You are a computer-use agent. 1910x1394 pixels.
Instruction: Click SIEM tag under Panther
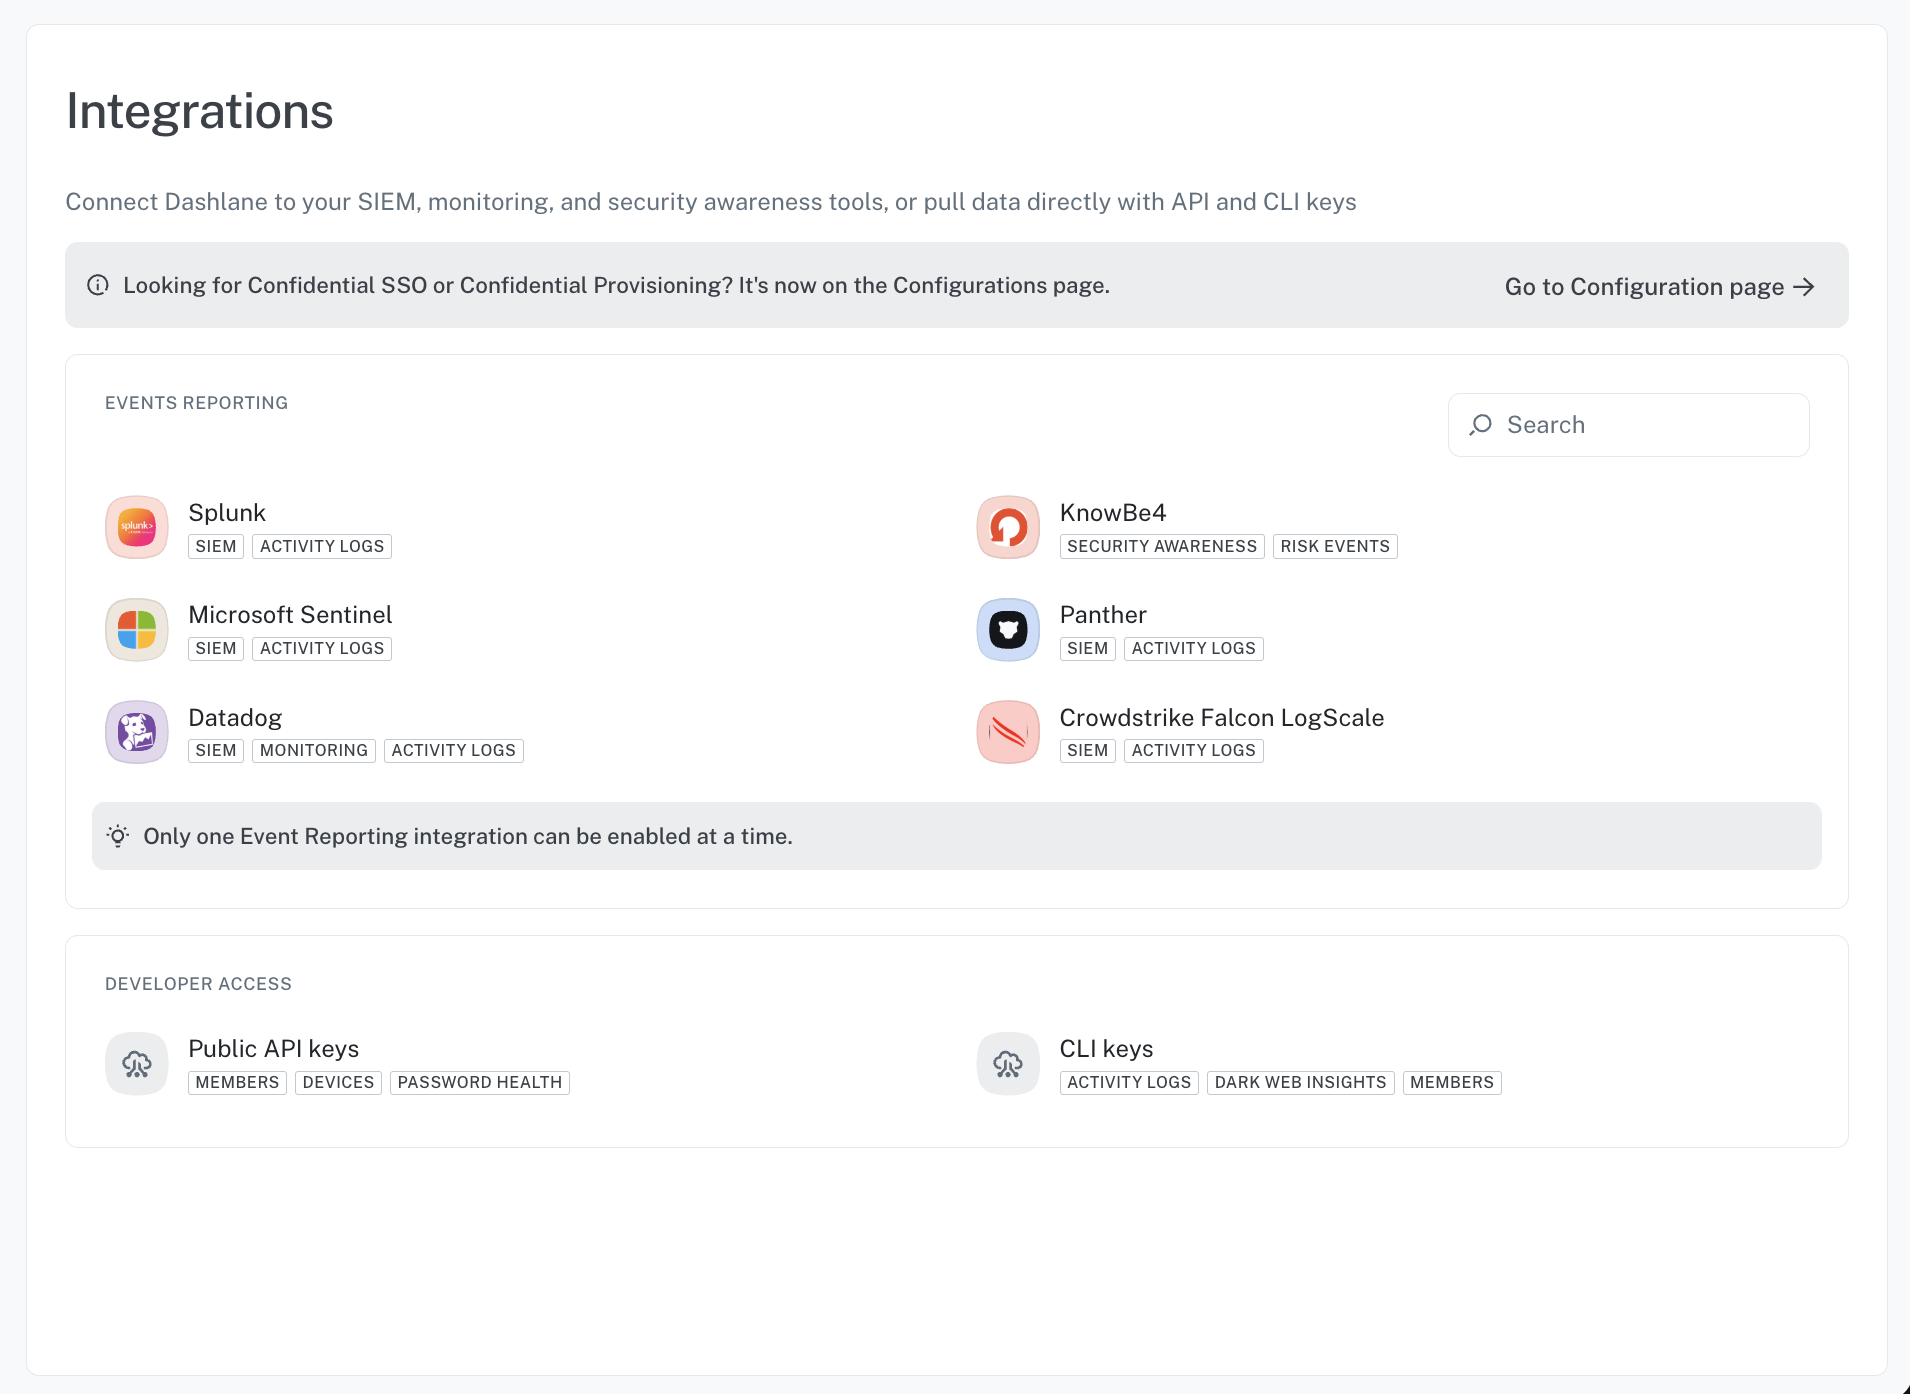click(1088, 649)
